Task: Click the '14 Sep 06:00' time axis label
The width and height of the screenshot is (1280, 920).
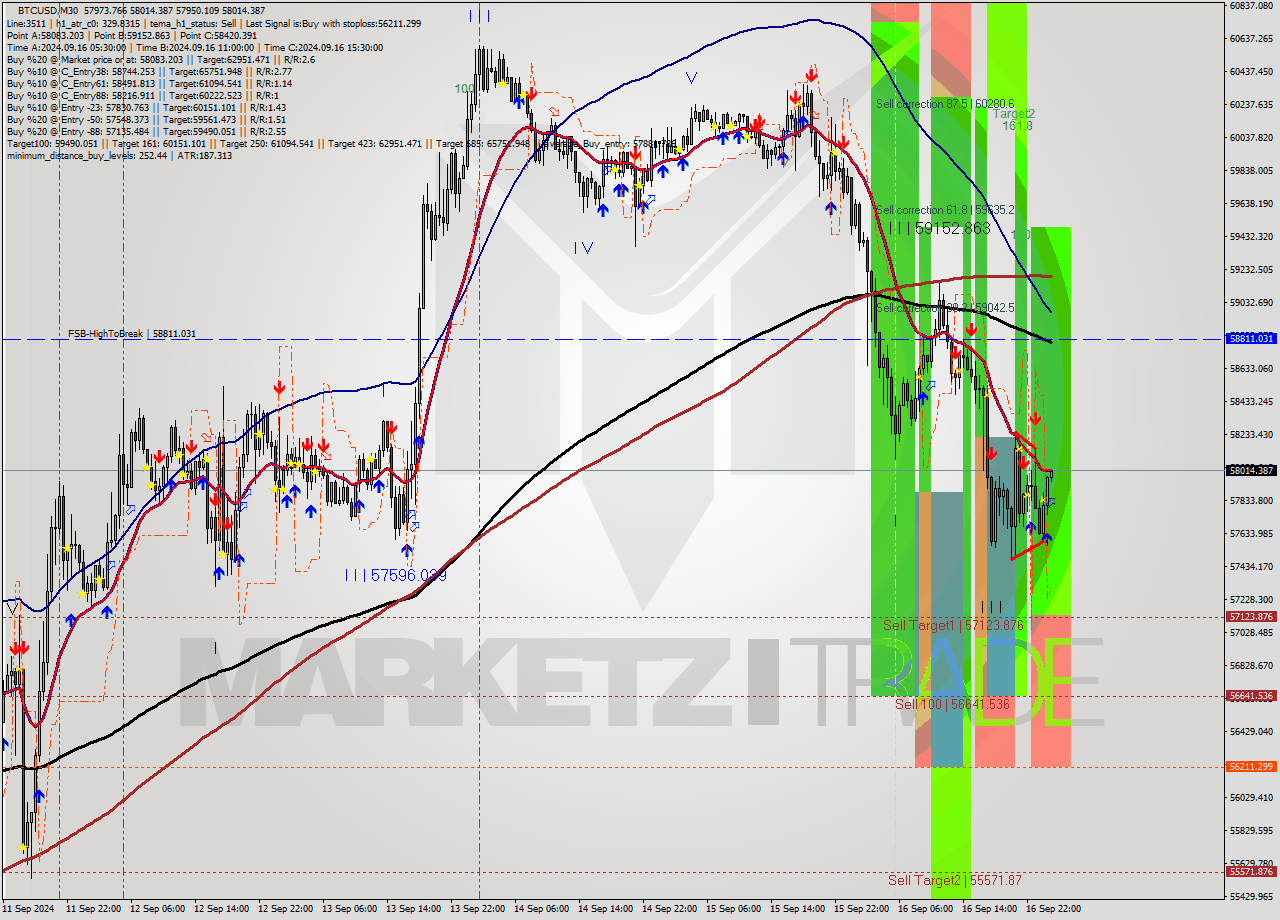Action: click(540, 909)
